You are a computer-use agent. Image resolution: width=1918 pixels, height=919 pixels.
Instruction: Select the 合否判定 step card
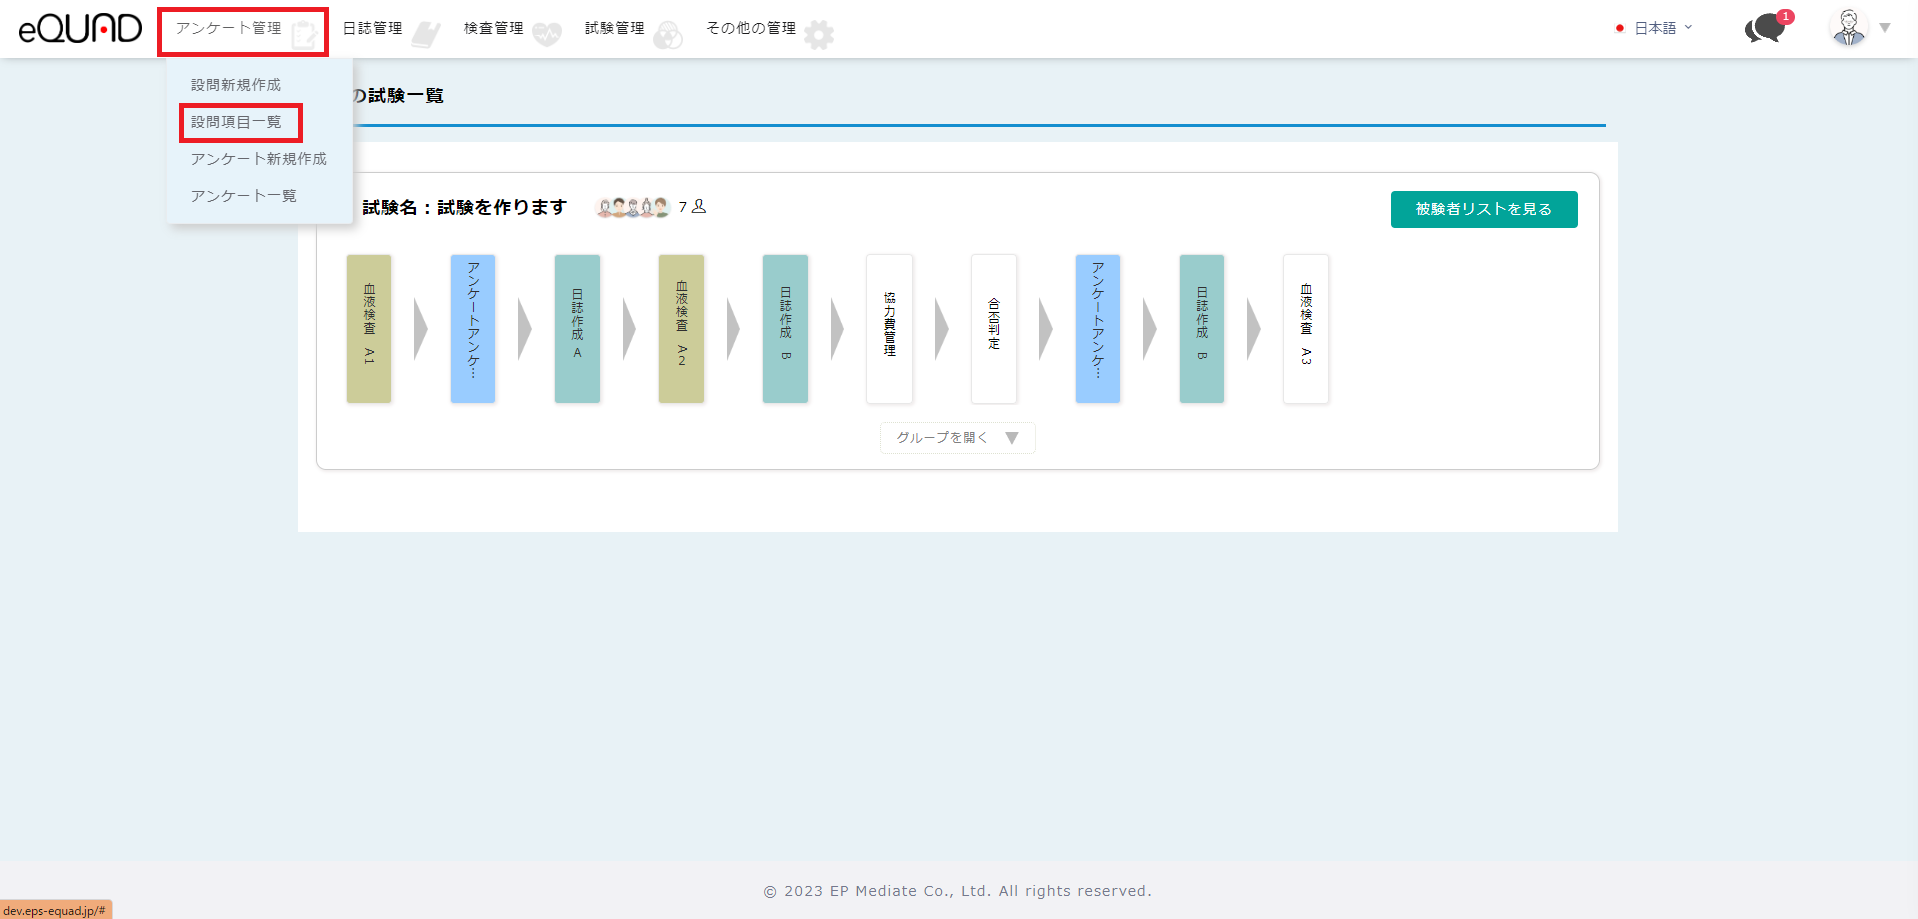tap(993, 329)
